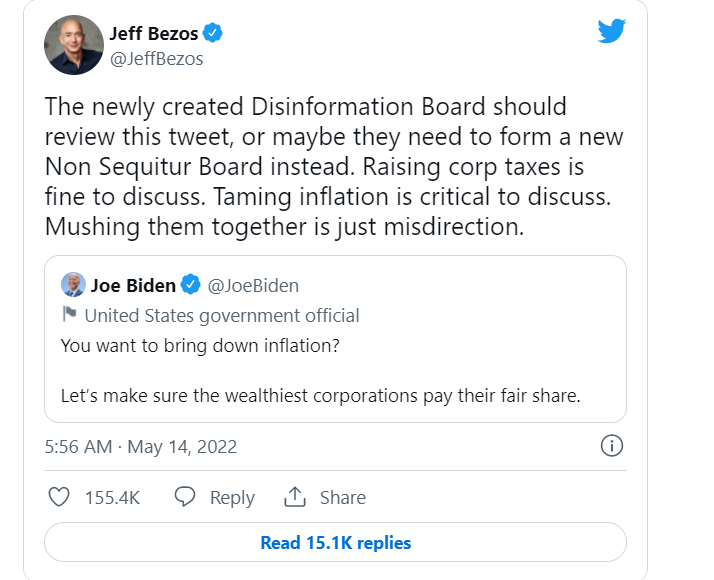Click the Twitter bird logo
The image size is (714, 580).
click(611, 31)
